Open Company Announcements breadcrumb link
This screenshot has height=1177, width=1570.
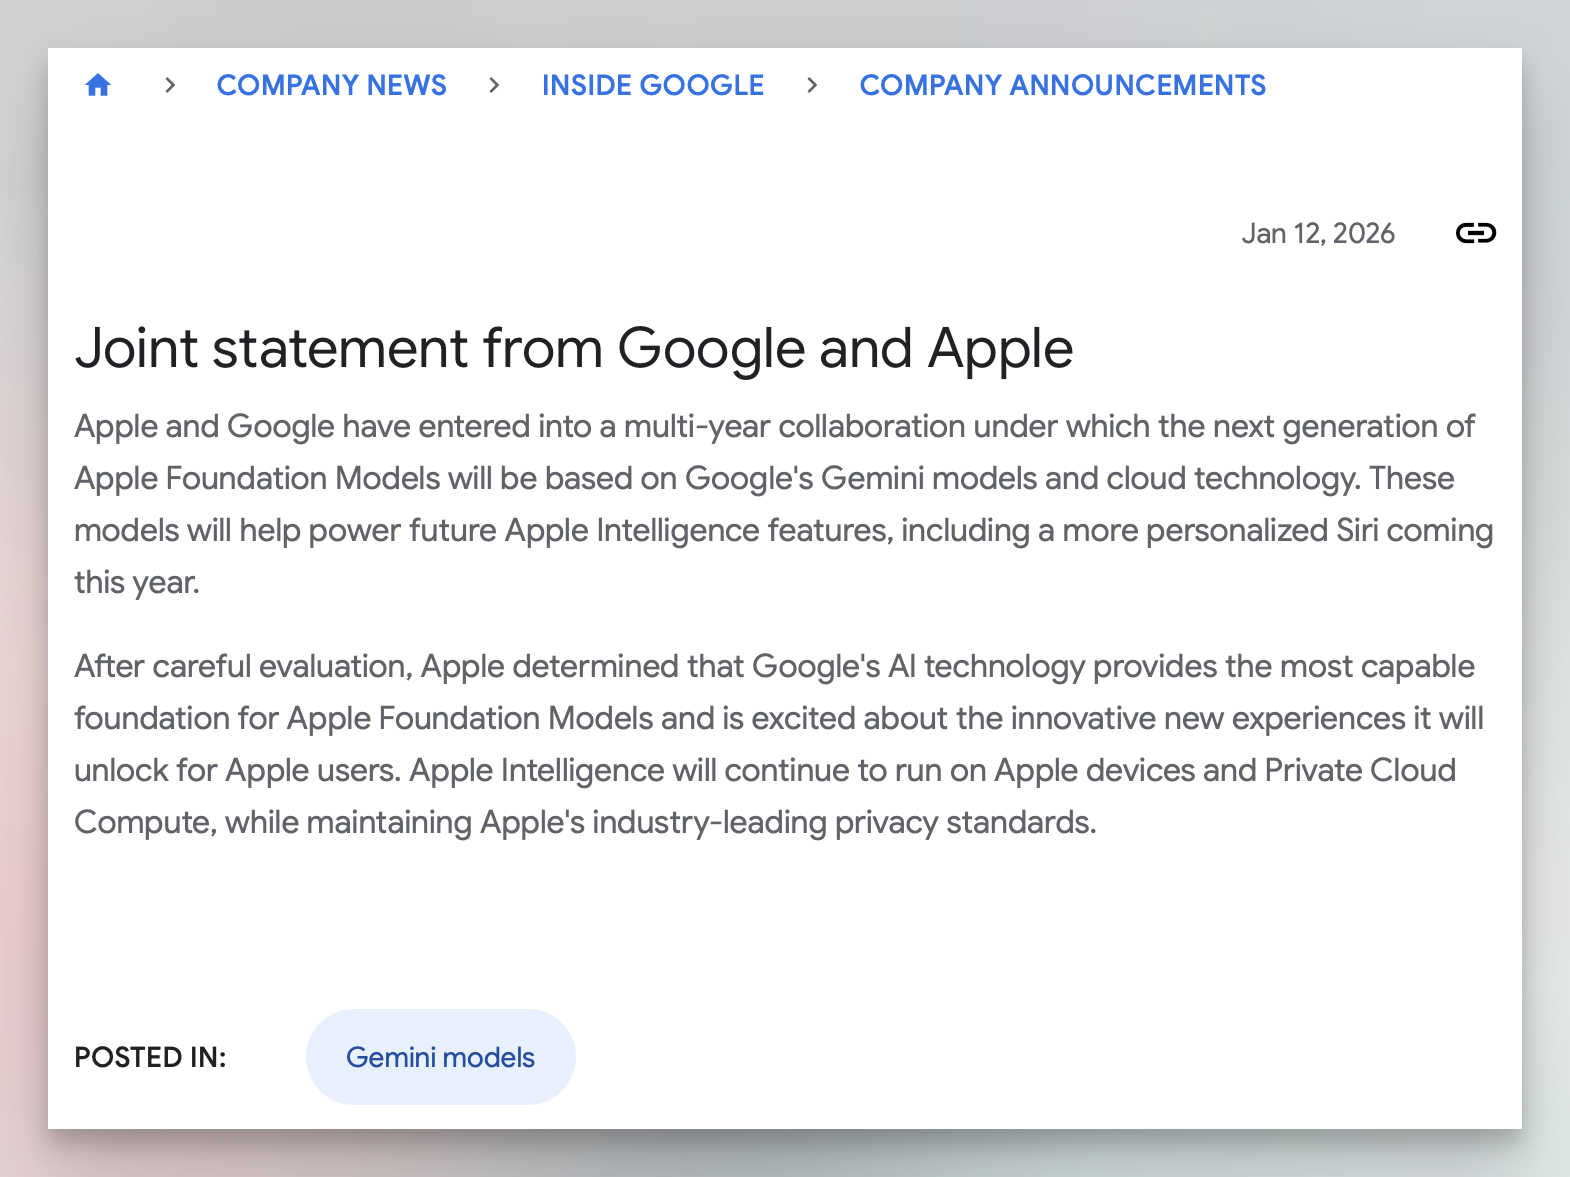pyautogui.click(x=1062, y=86)
